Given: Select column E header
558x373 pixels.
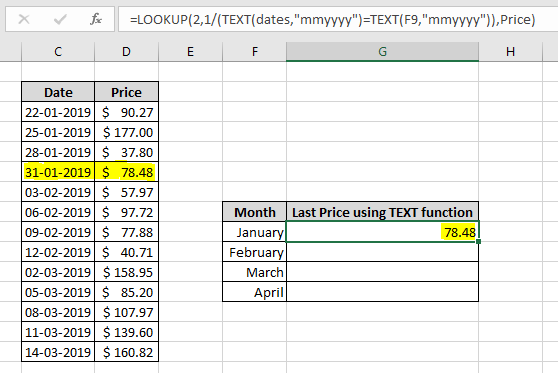Looking at the screenshot, I should click(x=190, y=52).
